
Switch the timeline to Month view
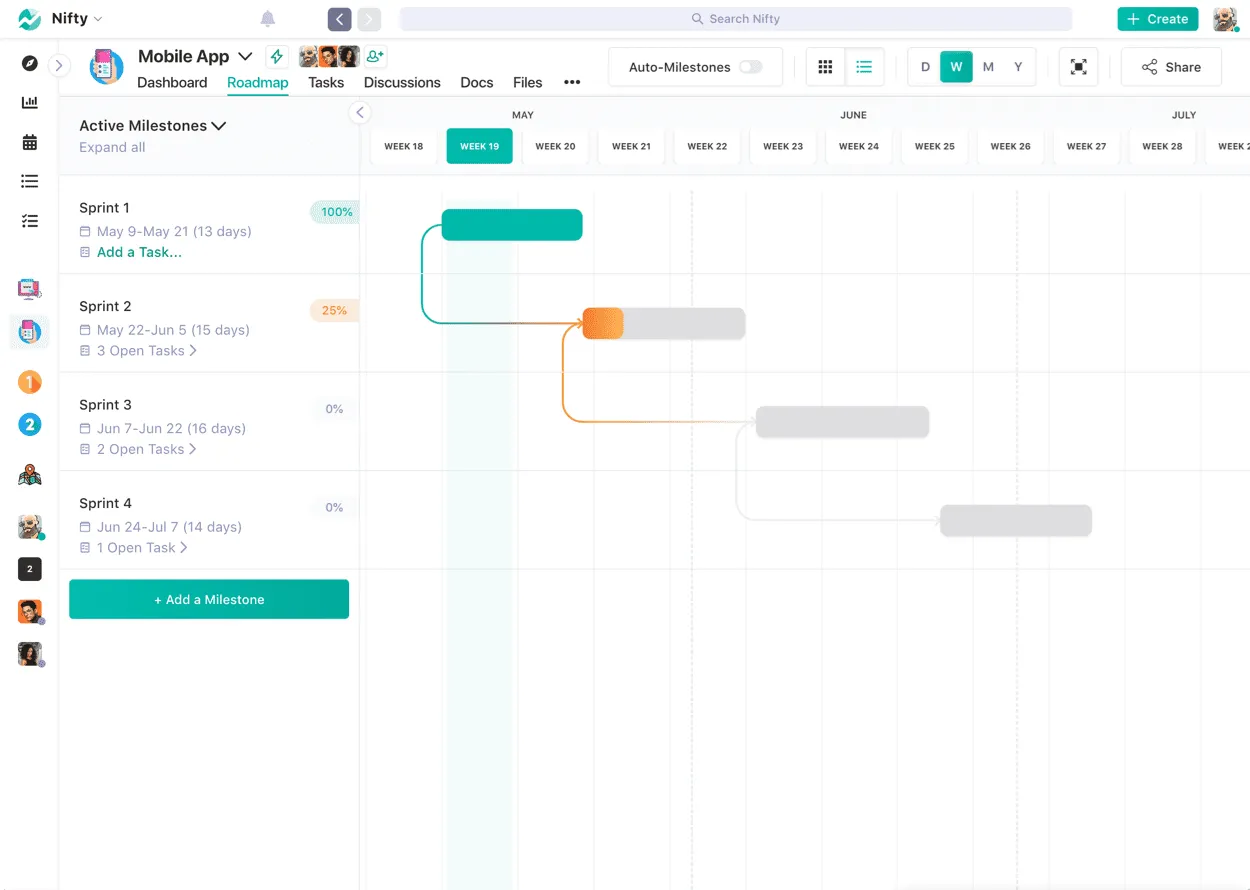click(988, 66)
